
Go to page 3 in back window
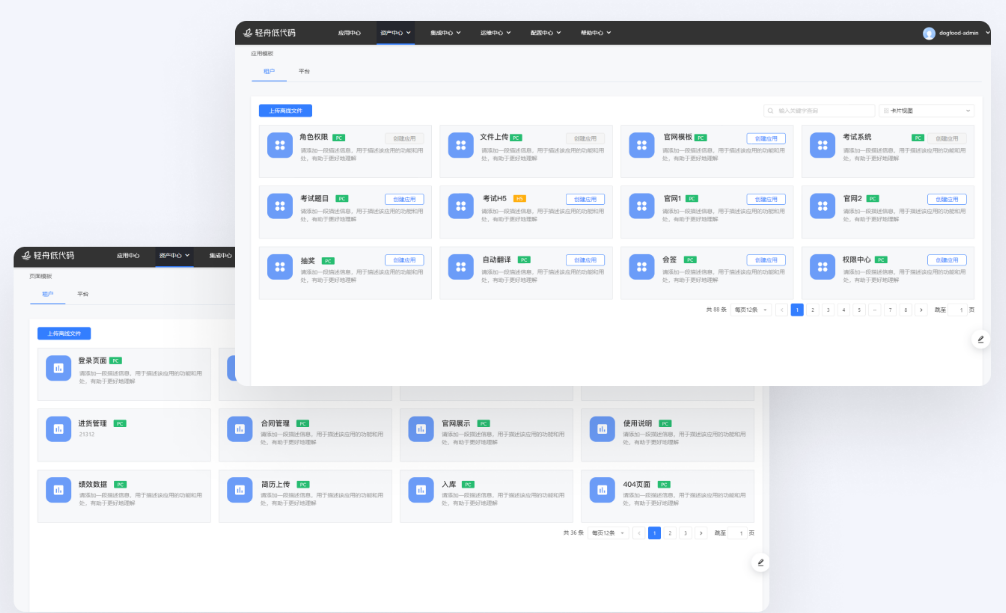[x=685, y=533]
